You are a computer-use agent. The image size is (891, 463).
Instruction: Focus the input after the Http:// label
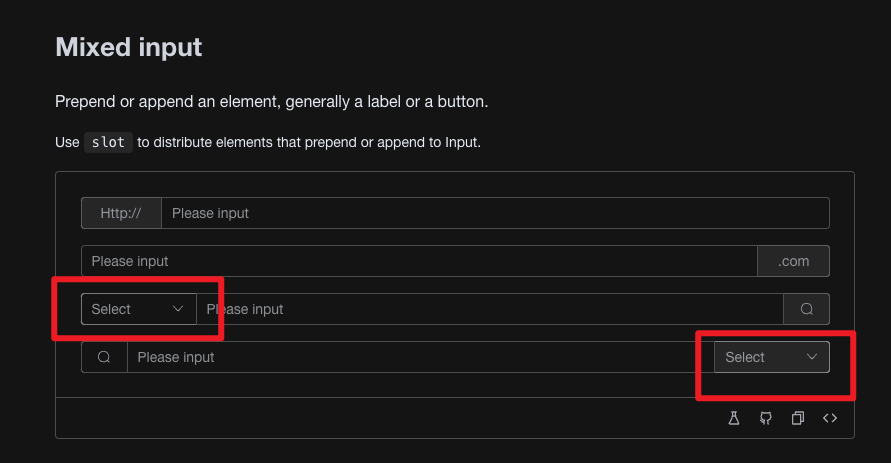(x=495, y=213)
